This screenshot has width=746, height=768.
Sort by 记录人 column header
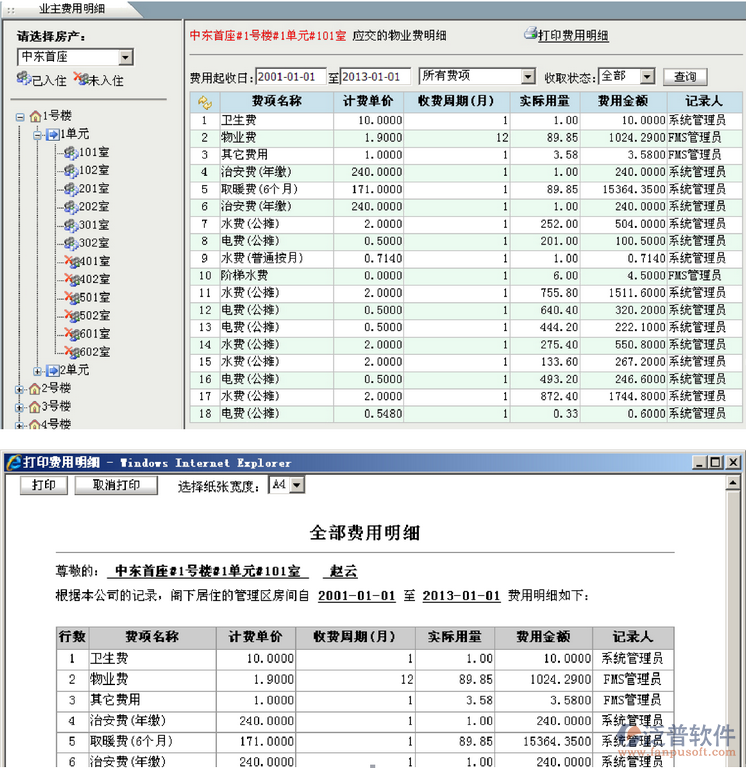[704, 101]
